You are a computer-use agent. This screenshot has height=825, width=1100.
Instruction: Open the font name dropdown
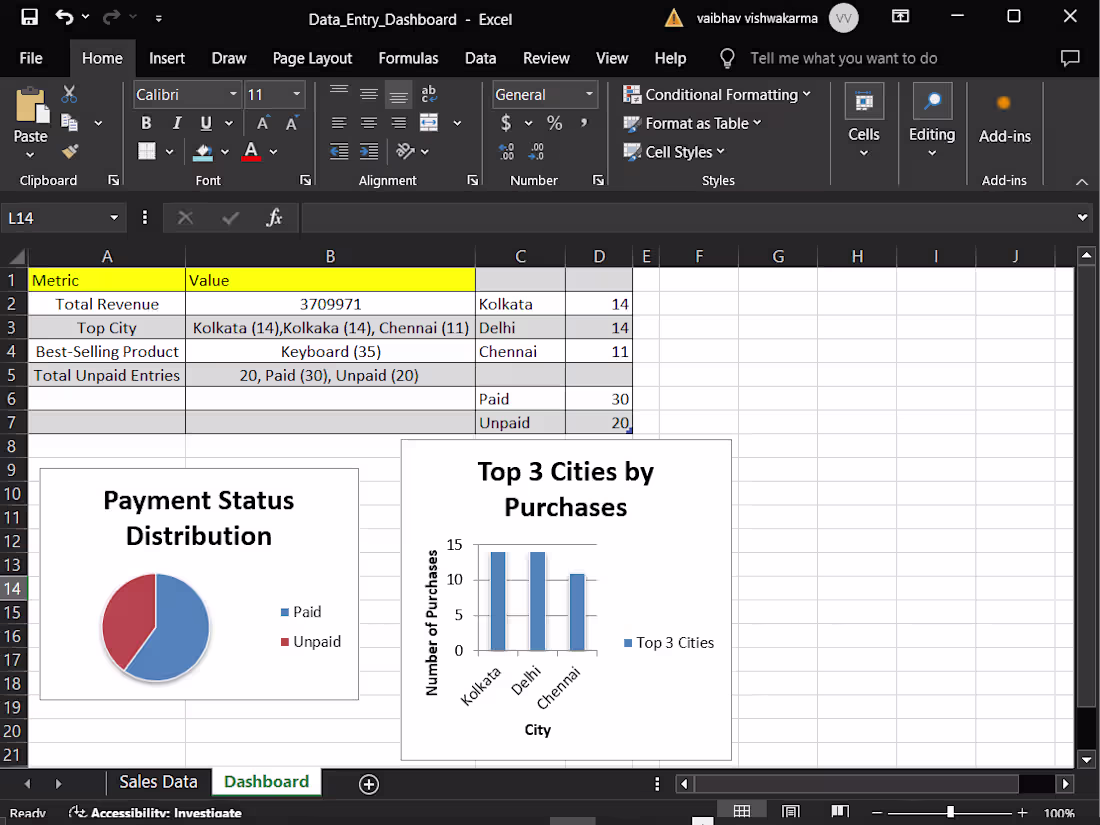231,94
